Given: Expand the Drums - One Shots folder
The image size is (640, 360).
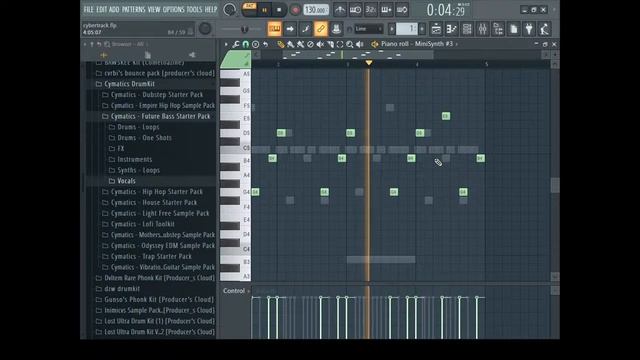Looking at the screenshot, I should point(141,138).
